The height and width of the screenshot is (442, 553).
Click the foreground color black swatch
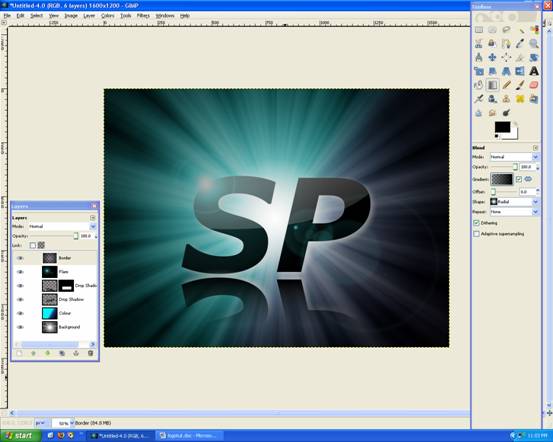[502, 127]
